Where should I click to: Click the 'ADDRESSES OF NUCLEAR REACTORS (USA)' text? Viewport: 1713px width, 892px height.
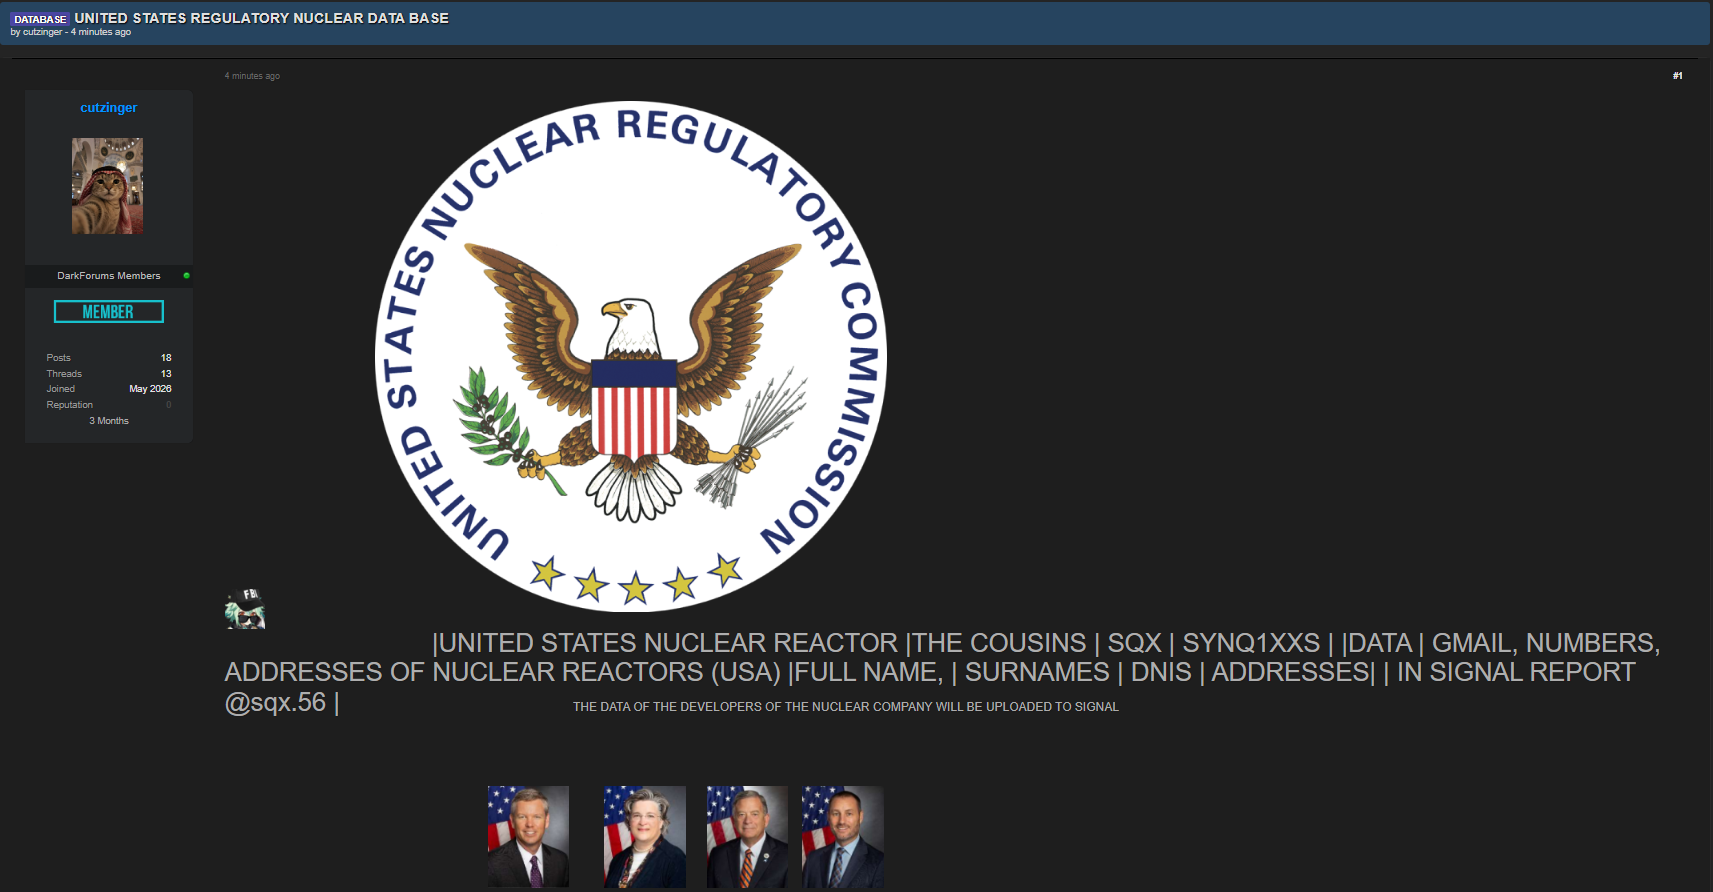[503, 672]
